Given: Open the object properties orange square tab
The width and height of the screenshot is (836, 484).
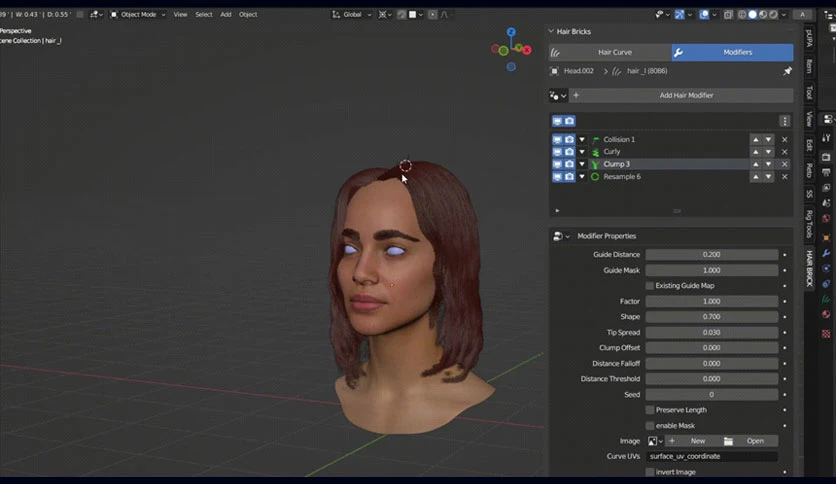Looking at the screenshot, I should (x=826, y=238).
